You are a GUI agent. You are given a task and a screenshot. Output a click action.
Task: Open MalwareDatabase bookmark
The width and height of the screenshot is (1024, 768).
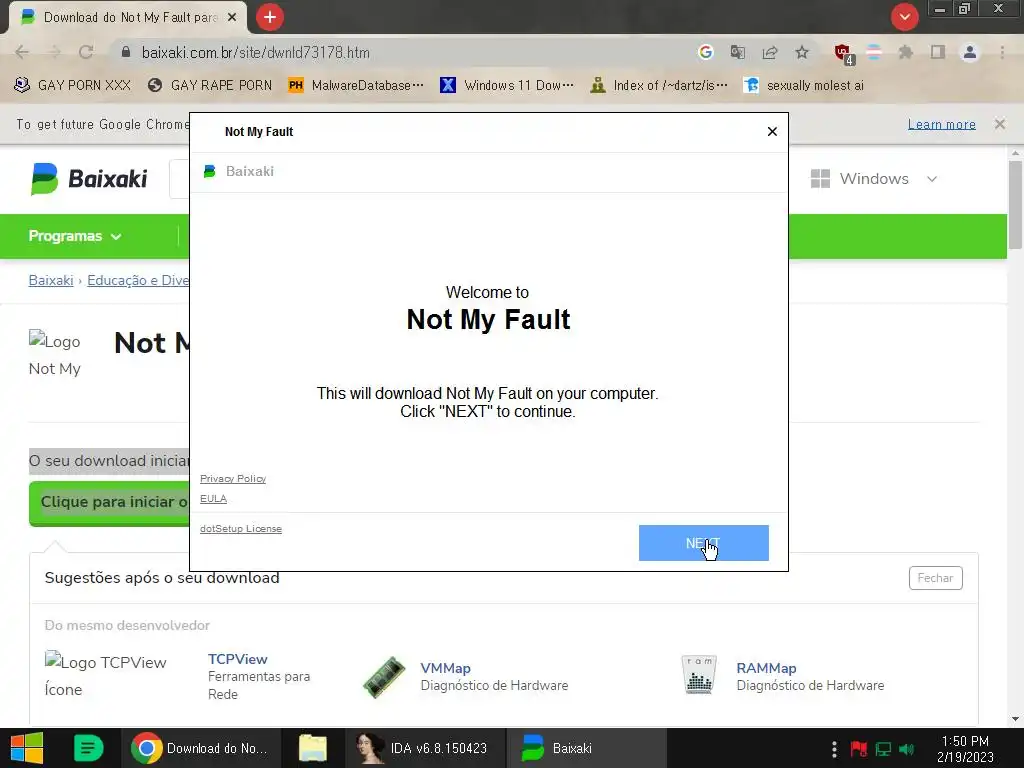click(x=357, y=85)
